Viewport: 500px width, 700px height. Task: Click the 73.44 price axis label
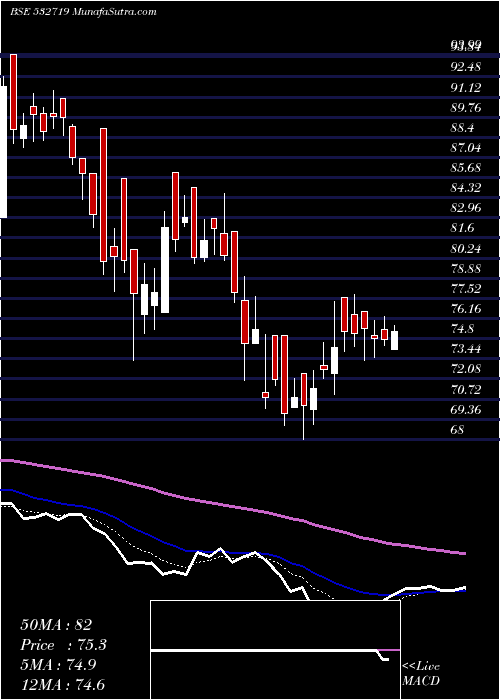coord(467,349)
